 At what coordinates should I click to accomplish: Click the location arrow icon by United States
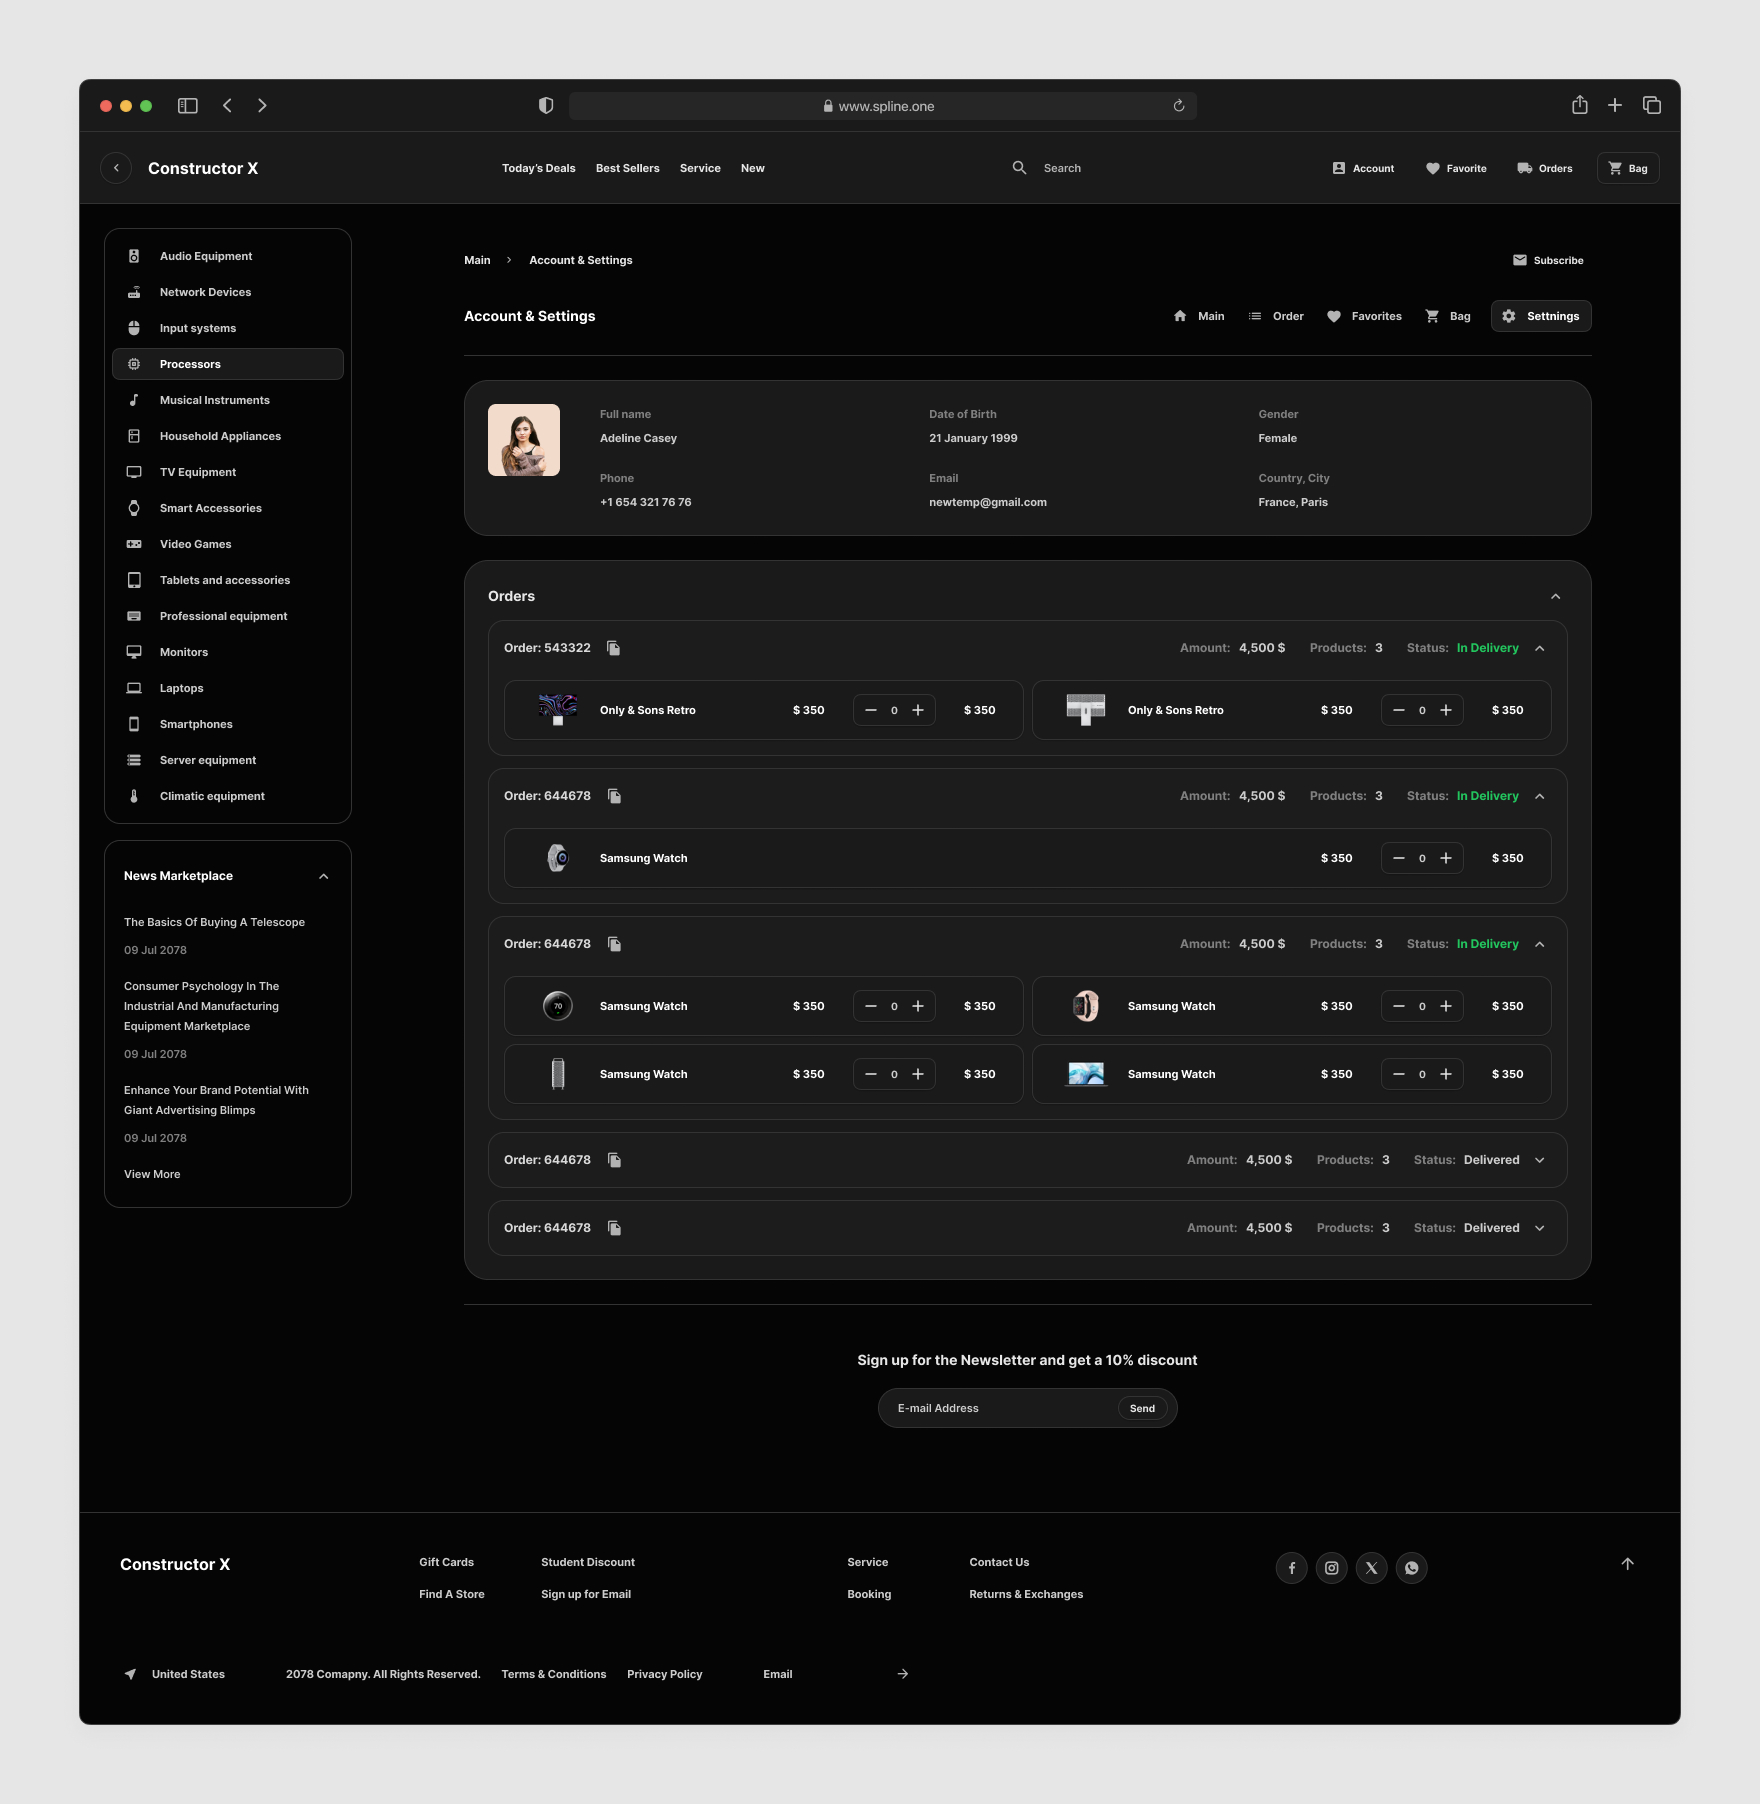coord(131,1674)
